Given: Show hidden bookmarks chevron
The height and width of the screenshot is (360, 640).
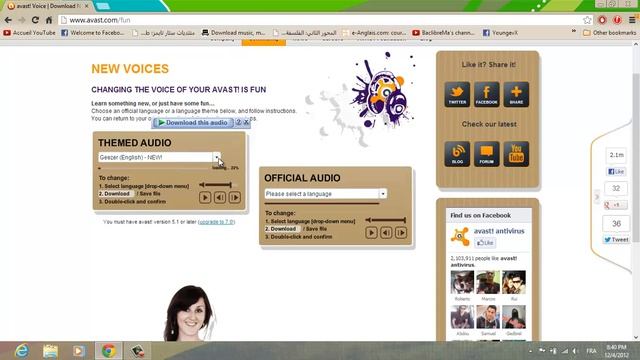Looking at the screenshot, I should [x=574, y=31].
